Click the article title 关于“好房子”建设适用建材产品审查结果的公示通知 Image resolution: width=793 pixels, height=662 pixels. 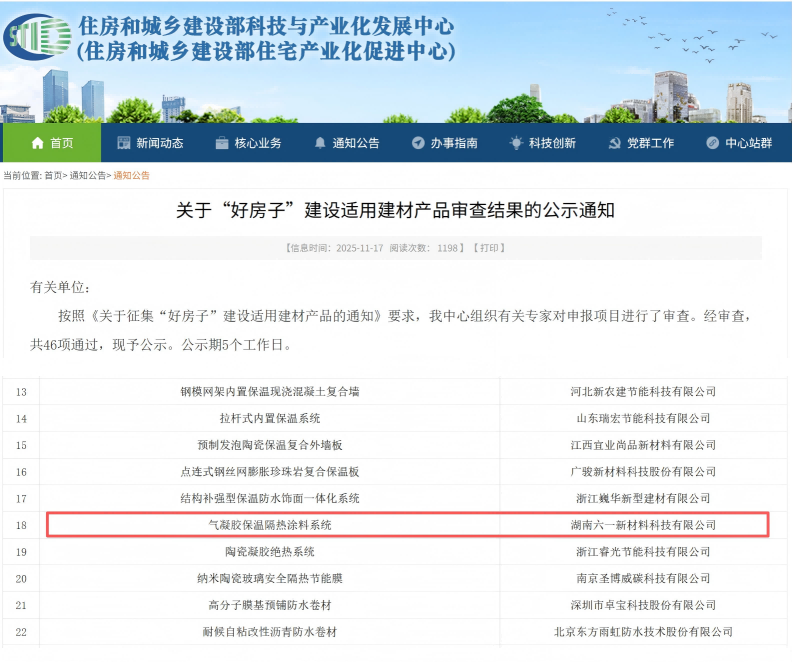coord(395,210)
